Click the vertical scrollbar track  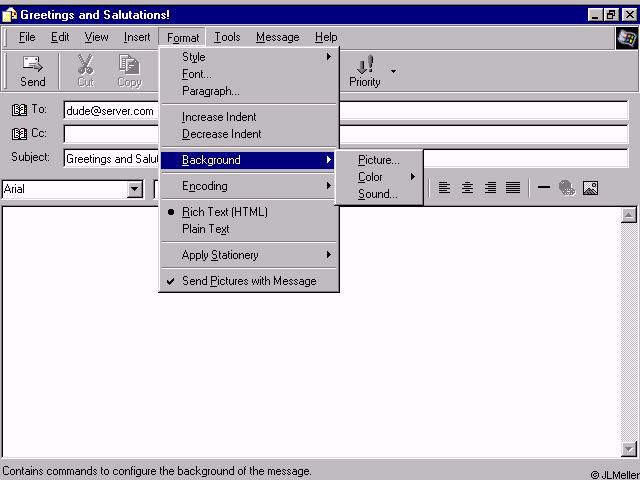coord(629,332)
